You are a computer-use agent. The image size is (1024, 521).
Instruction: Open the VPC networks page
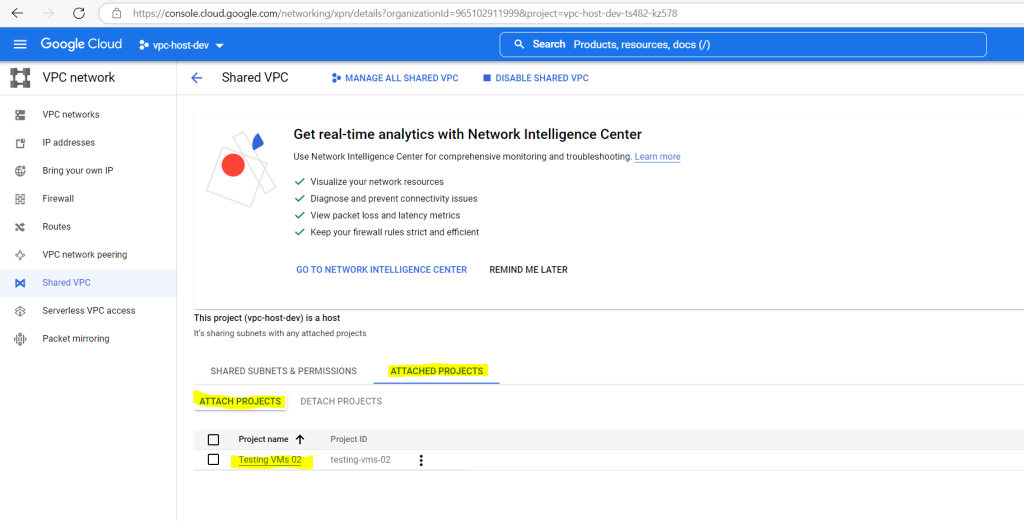[x=71, y=114]
